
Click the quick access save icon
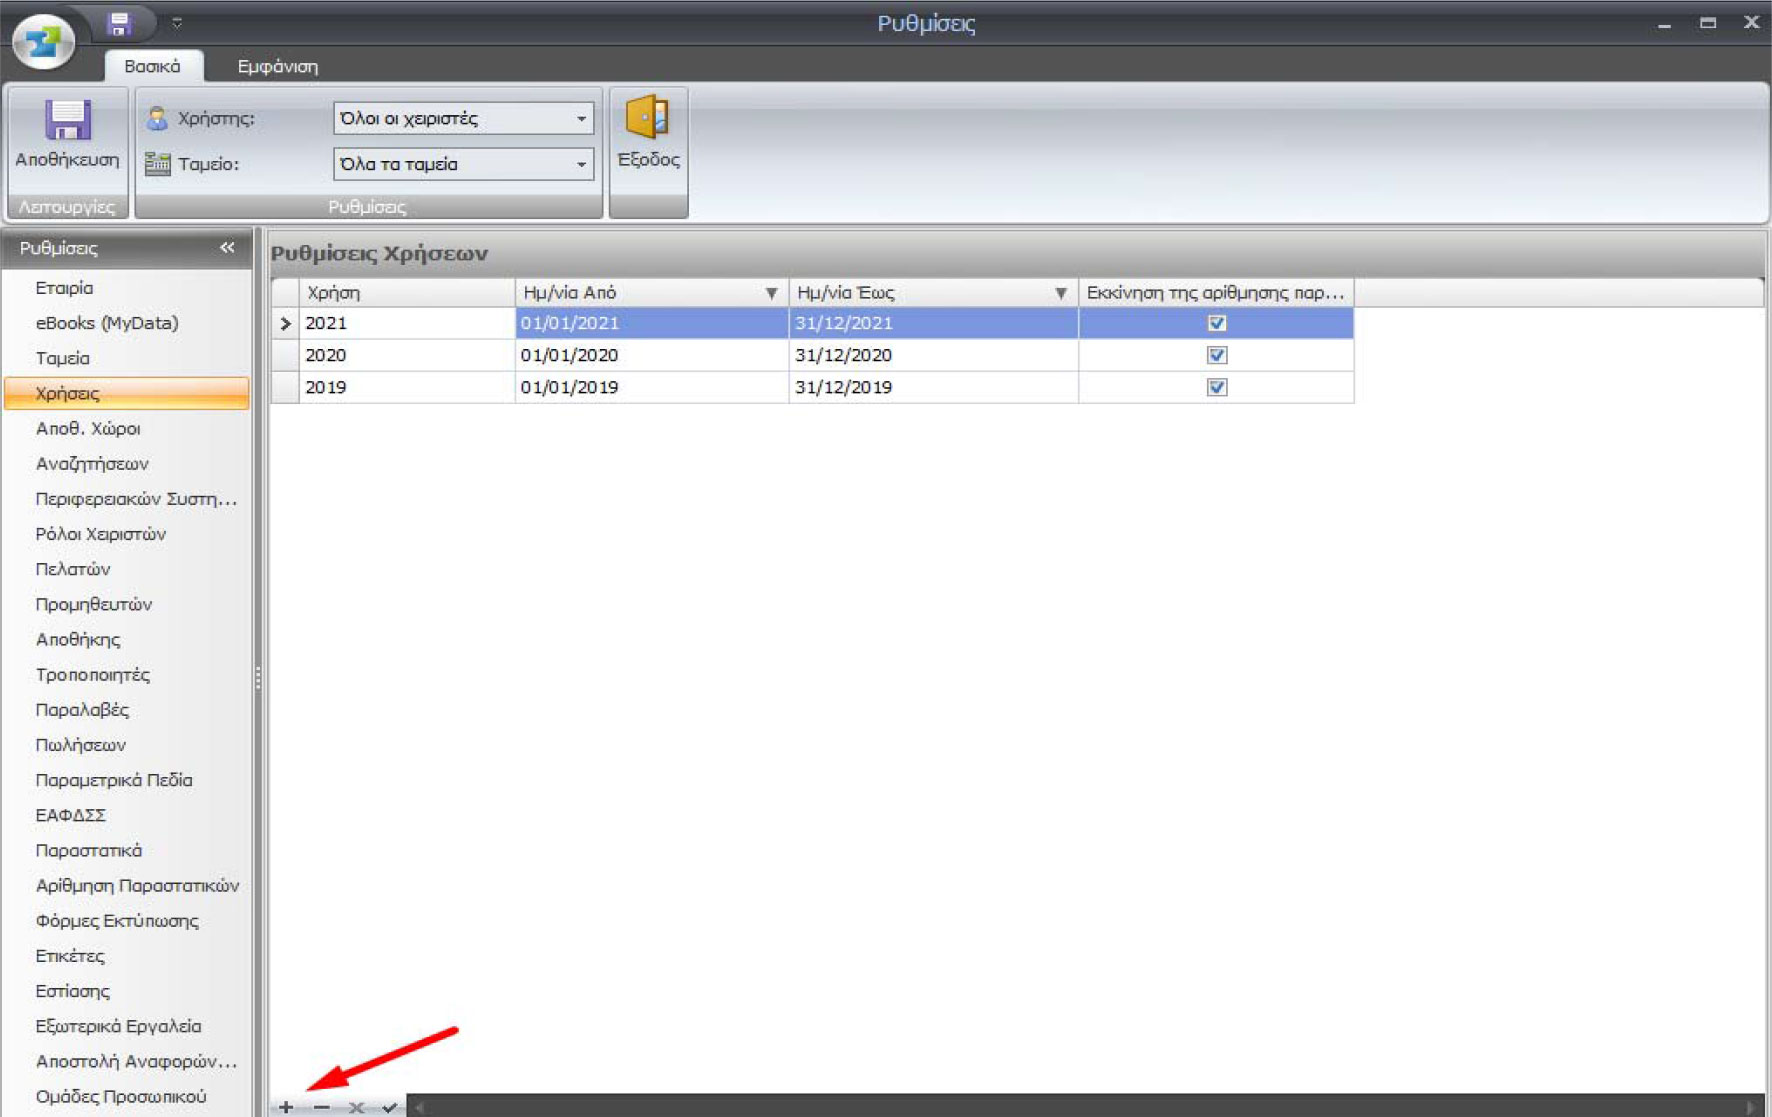[119, 23]
